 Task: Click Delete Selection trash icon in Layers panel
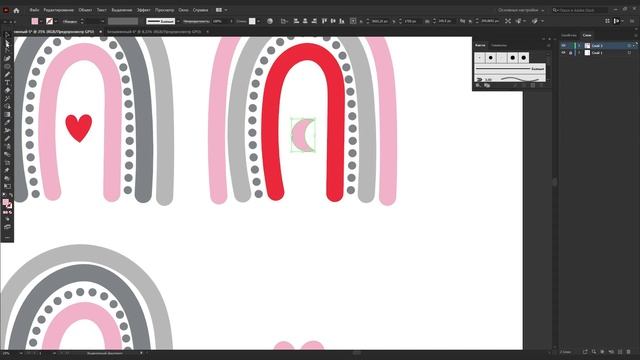tap(629, 351)
